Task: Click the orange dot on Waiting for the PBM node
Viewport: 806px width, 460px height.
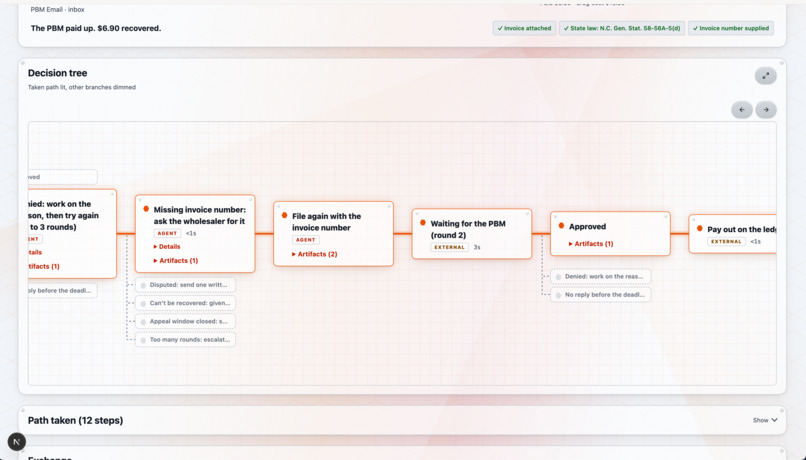Action: coord(423,223)
